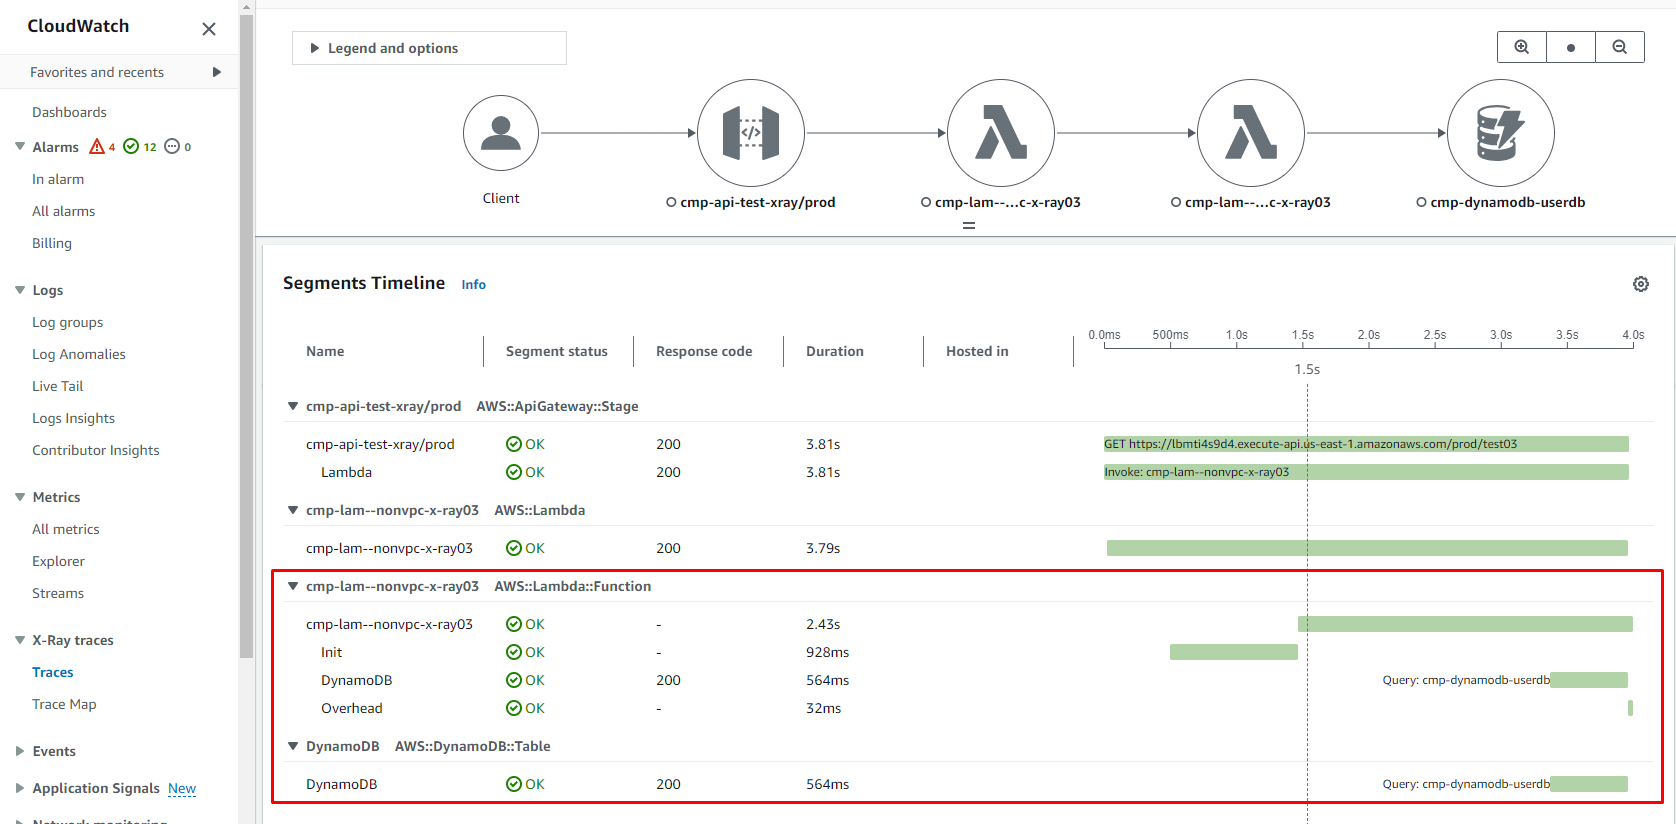This screenshot has width=1676, height=824.
Task: Click the Init segment timeline bar
Action: (1233, 652)
